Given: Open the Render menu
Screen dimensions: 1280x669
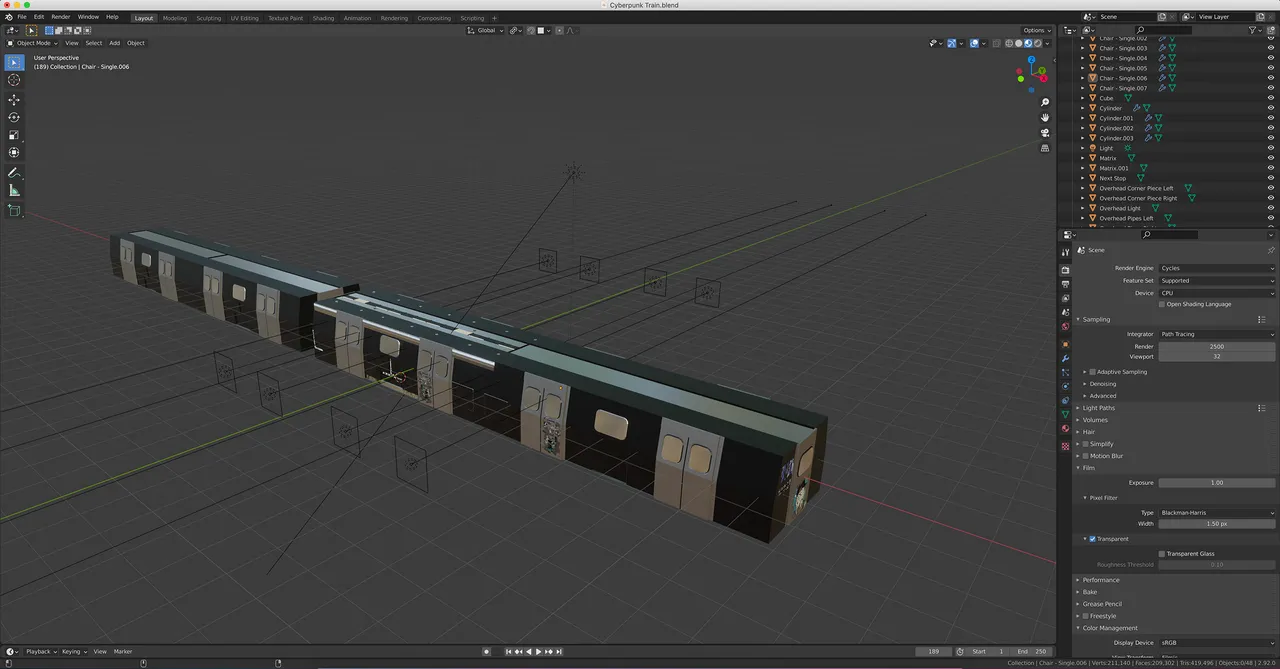Looking at the screenshot, I should tap(61, 17).
